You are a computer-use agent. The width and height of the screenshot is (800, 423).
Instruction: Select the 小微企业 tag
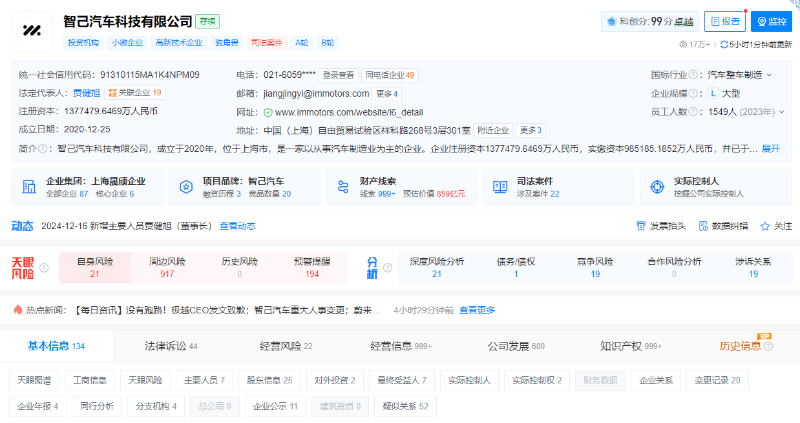(x=128, y=43)
